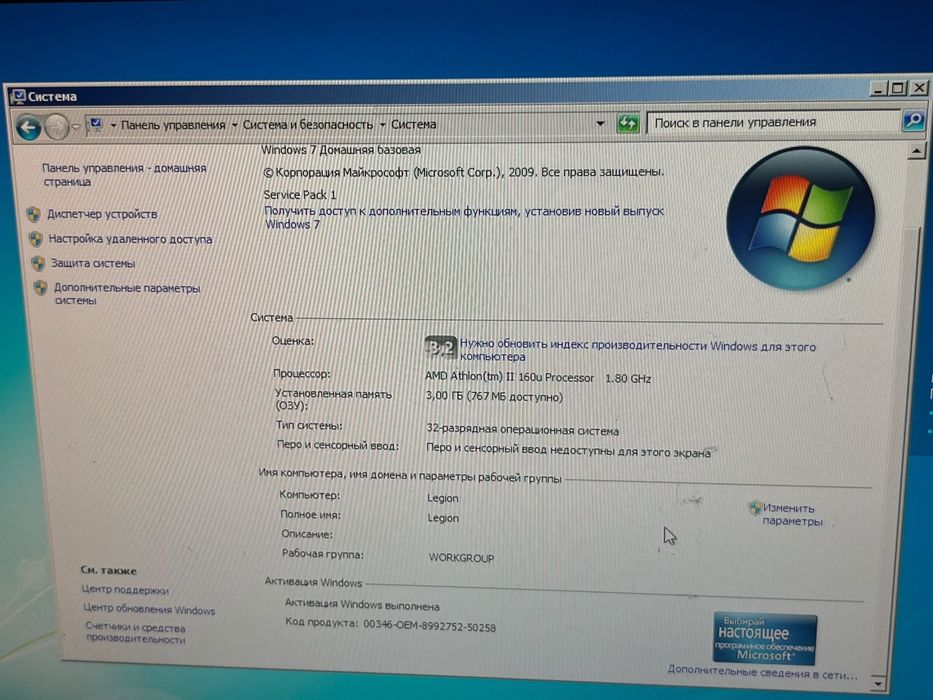Image resolution: width=933 pixels, height=700 pixels.
Task: Click the Back navigation arrow button
Action: [x=29, y=127]
